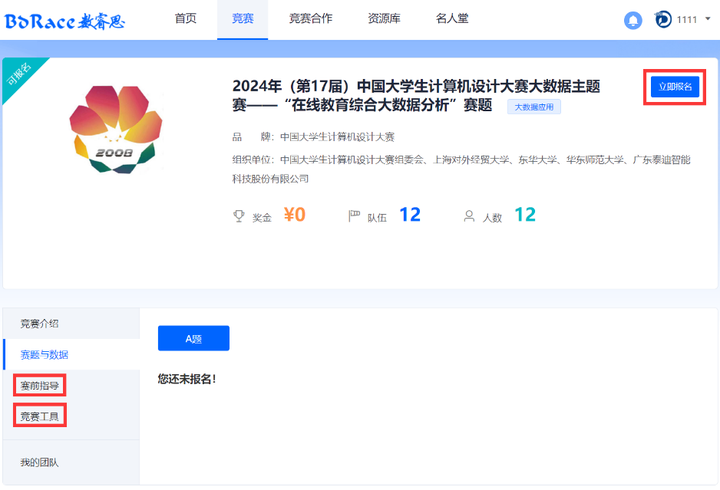Viewport: 720px width, 490px height.
Task: Open the BdRace logo homepage
Action: pyautogui.click(x=64, y=21)
